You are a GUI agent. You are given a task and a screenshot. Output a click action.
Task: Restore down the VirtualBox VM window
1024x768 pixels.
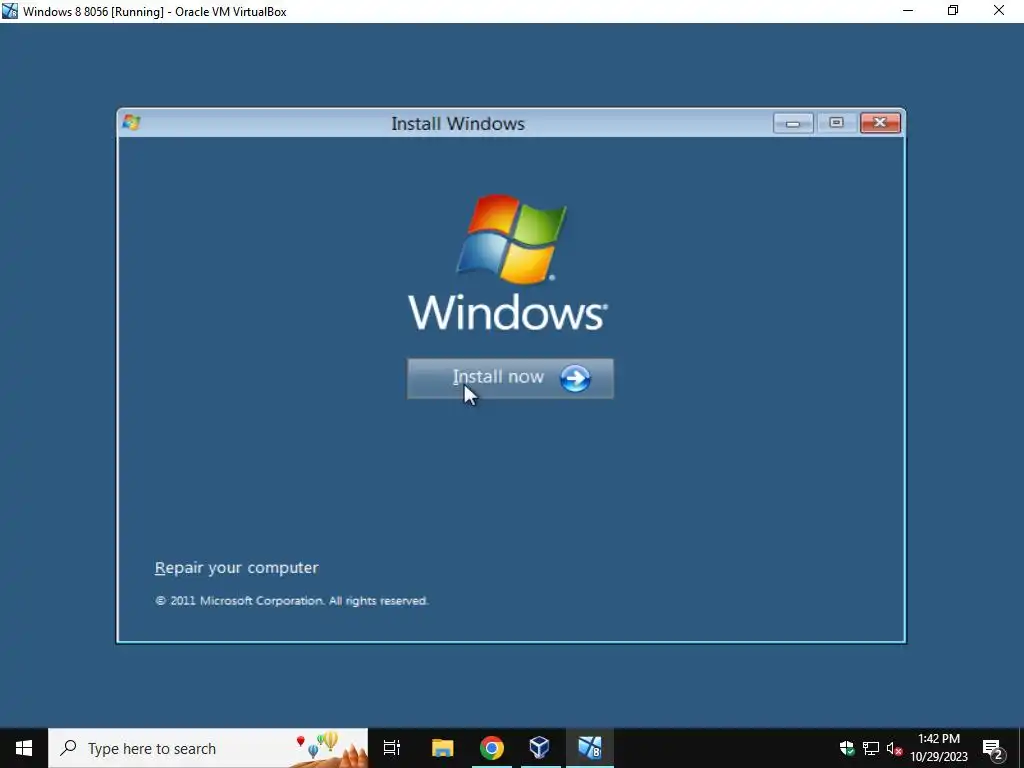[x=953, y=11]
